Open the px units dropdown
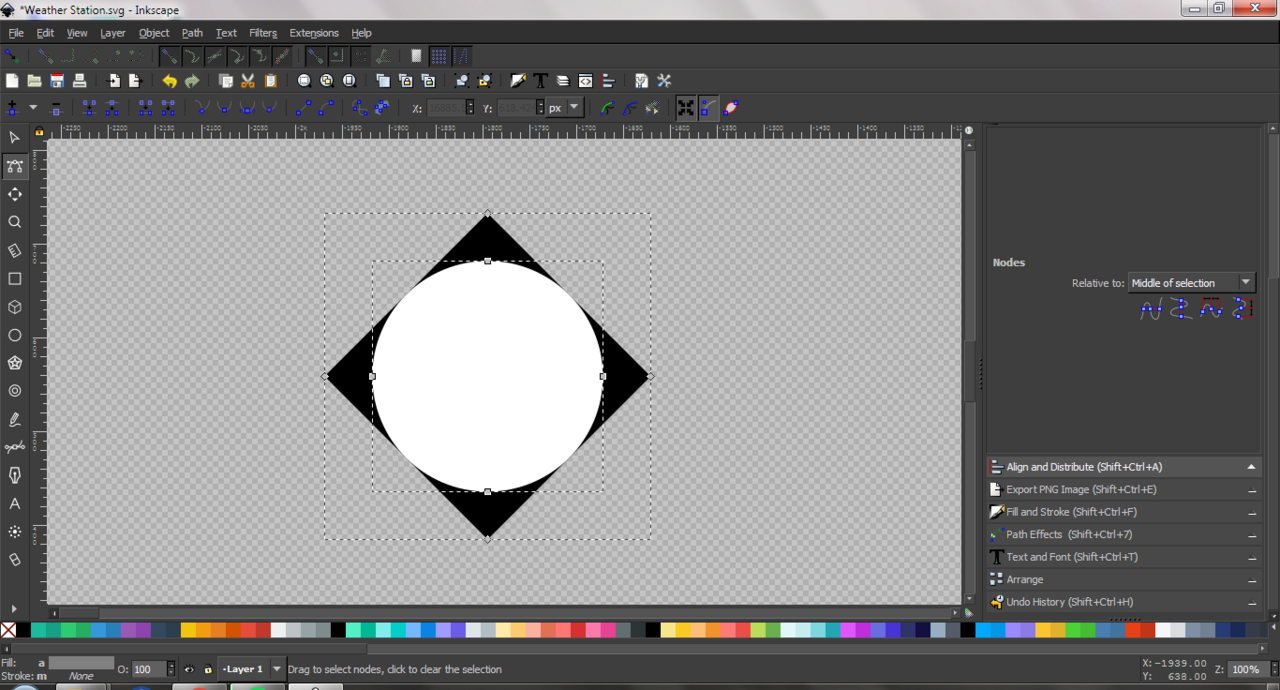The image size is (1280, 690). point(565,108)
